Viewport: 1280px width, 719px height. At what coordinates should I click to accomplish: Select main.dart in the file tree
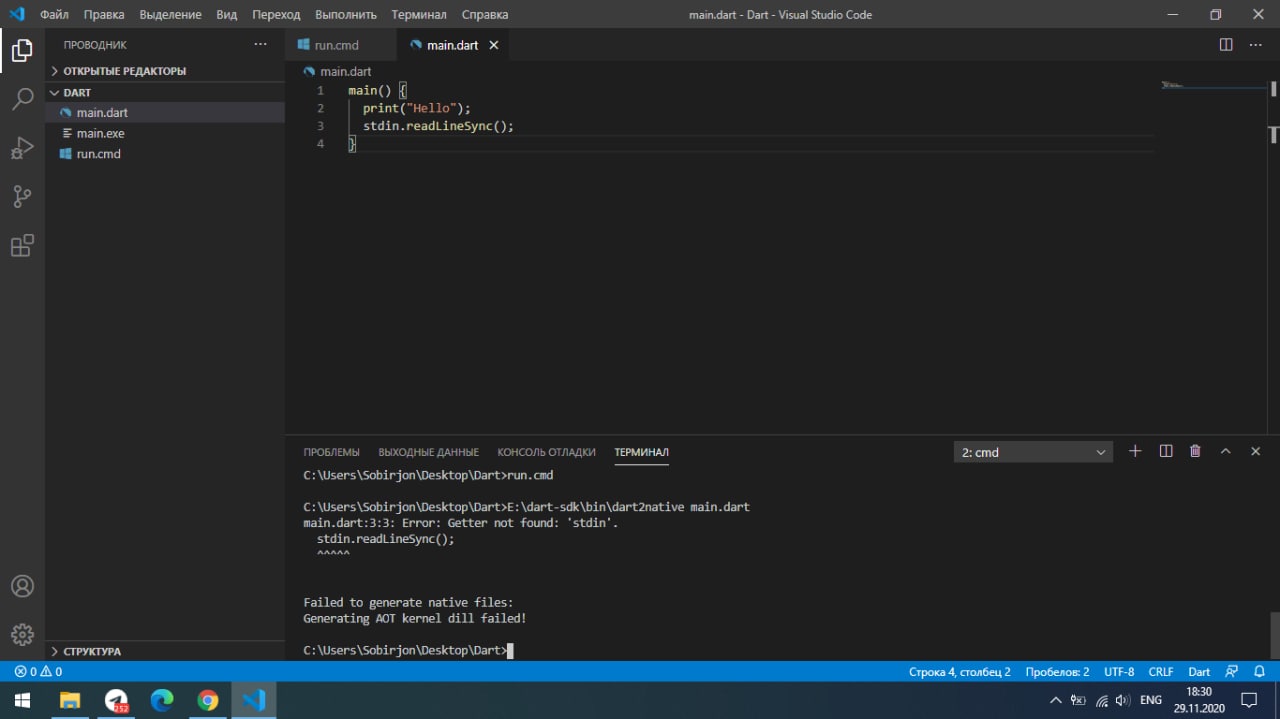(x=165, y=113)
